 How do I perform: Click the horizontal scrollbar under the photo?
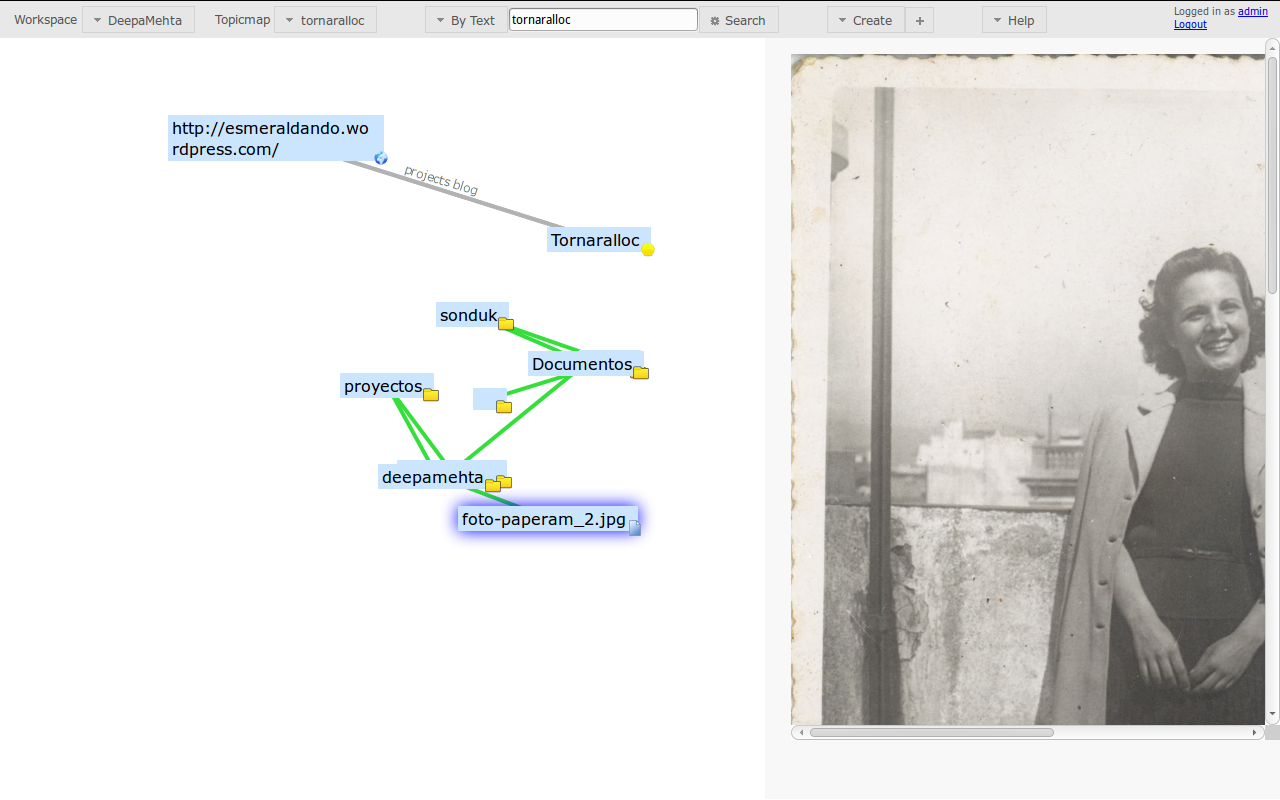coord(930,732)
